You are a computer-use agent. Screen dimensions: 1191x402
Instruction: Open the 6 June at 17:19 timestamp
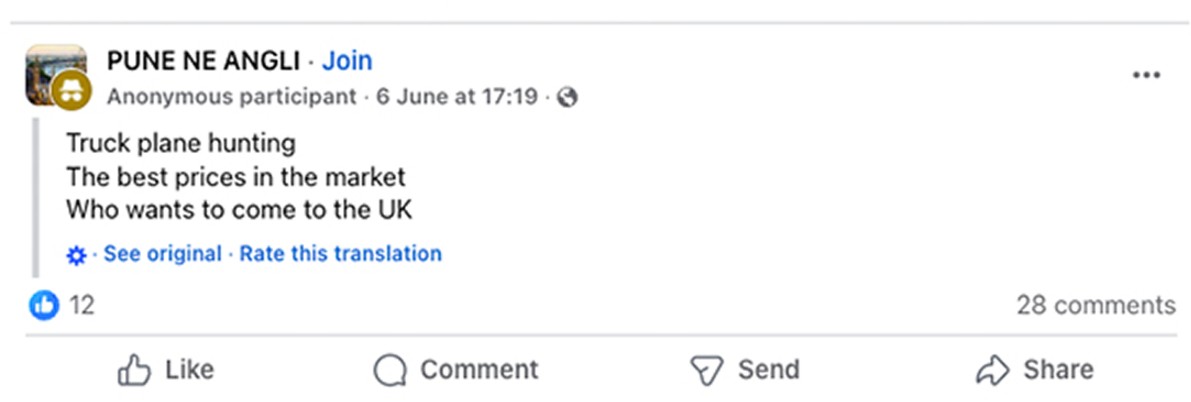[x=457, y=97]
